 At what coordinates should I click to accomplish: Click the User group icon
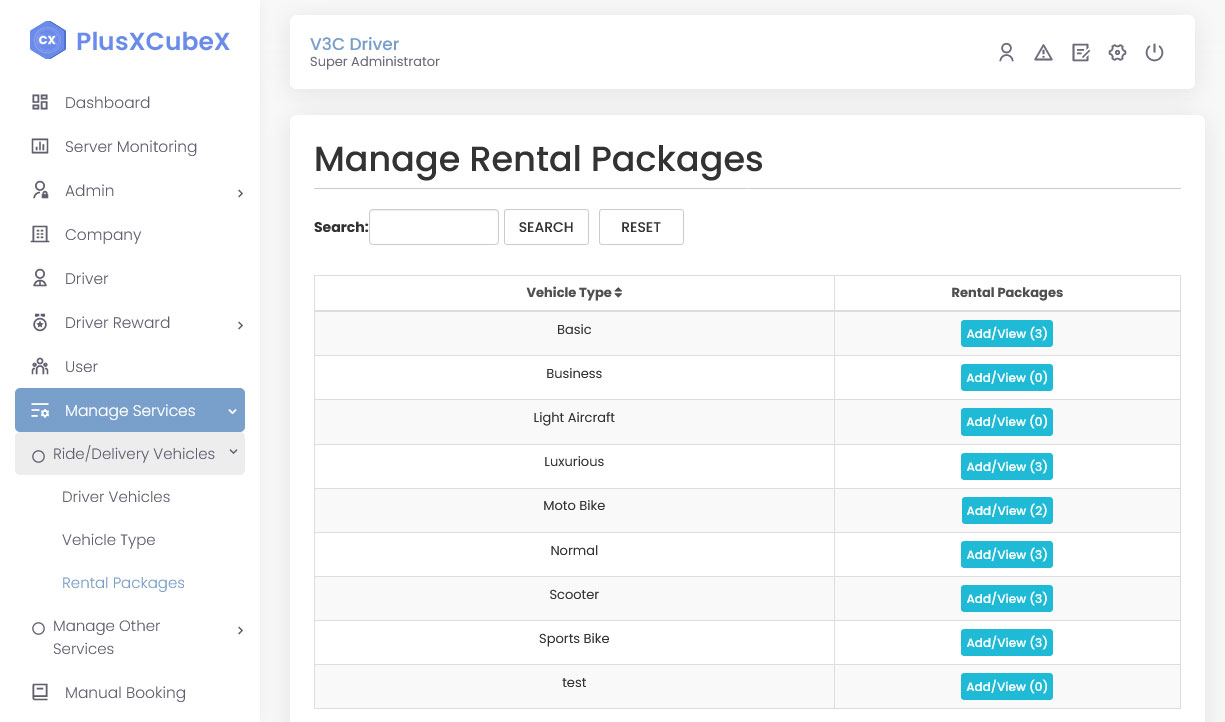[40, 366]
